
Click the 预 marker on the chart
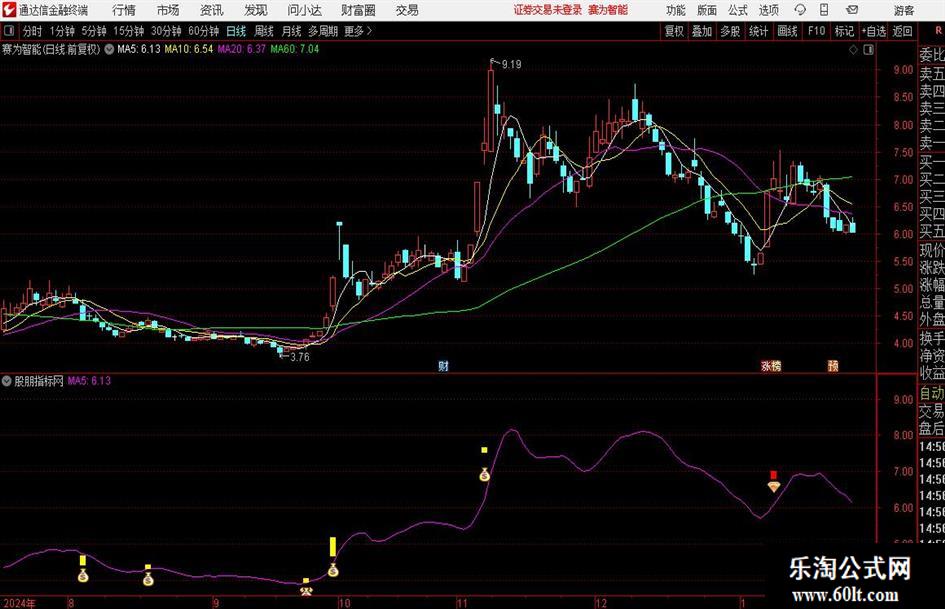pyautogui.click(x=833, y=366)
